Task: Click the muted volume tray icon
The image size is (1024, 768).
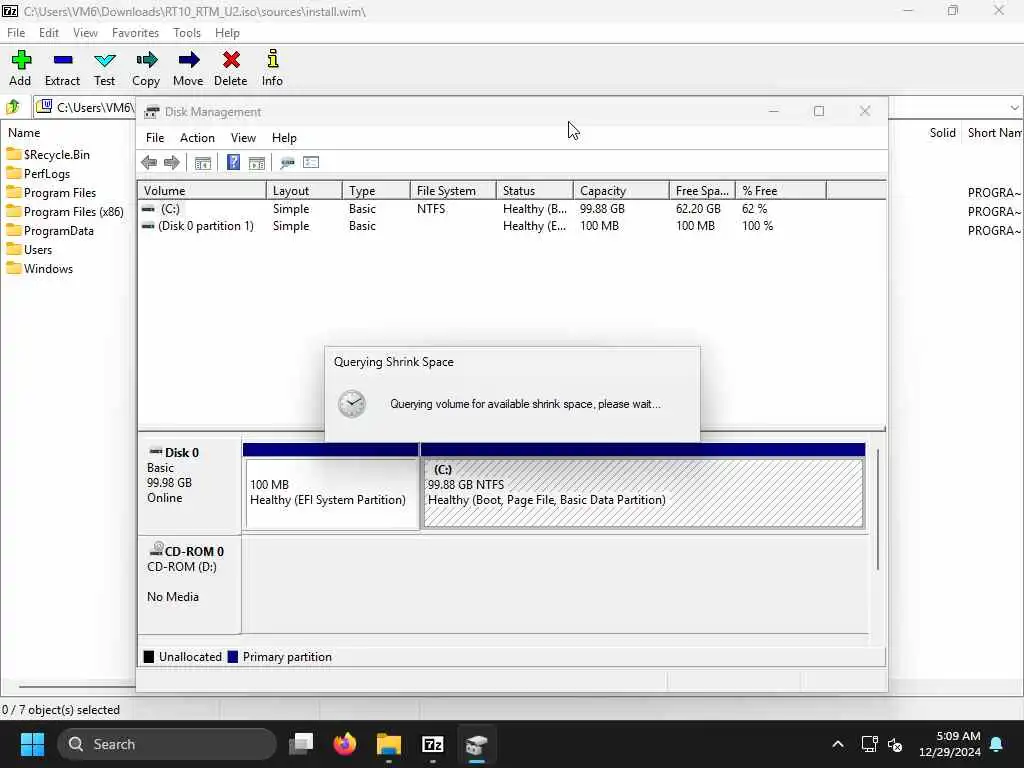Action: click(895, 744)
